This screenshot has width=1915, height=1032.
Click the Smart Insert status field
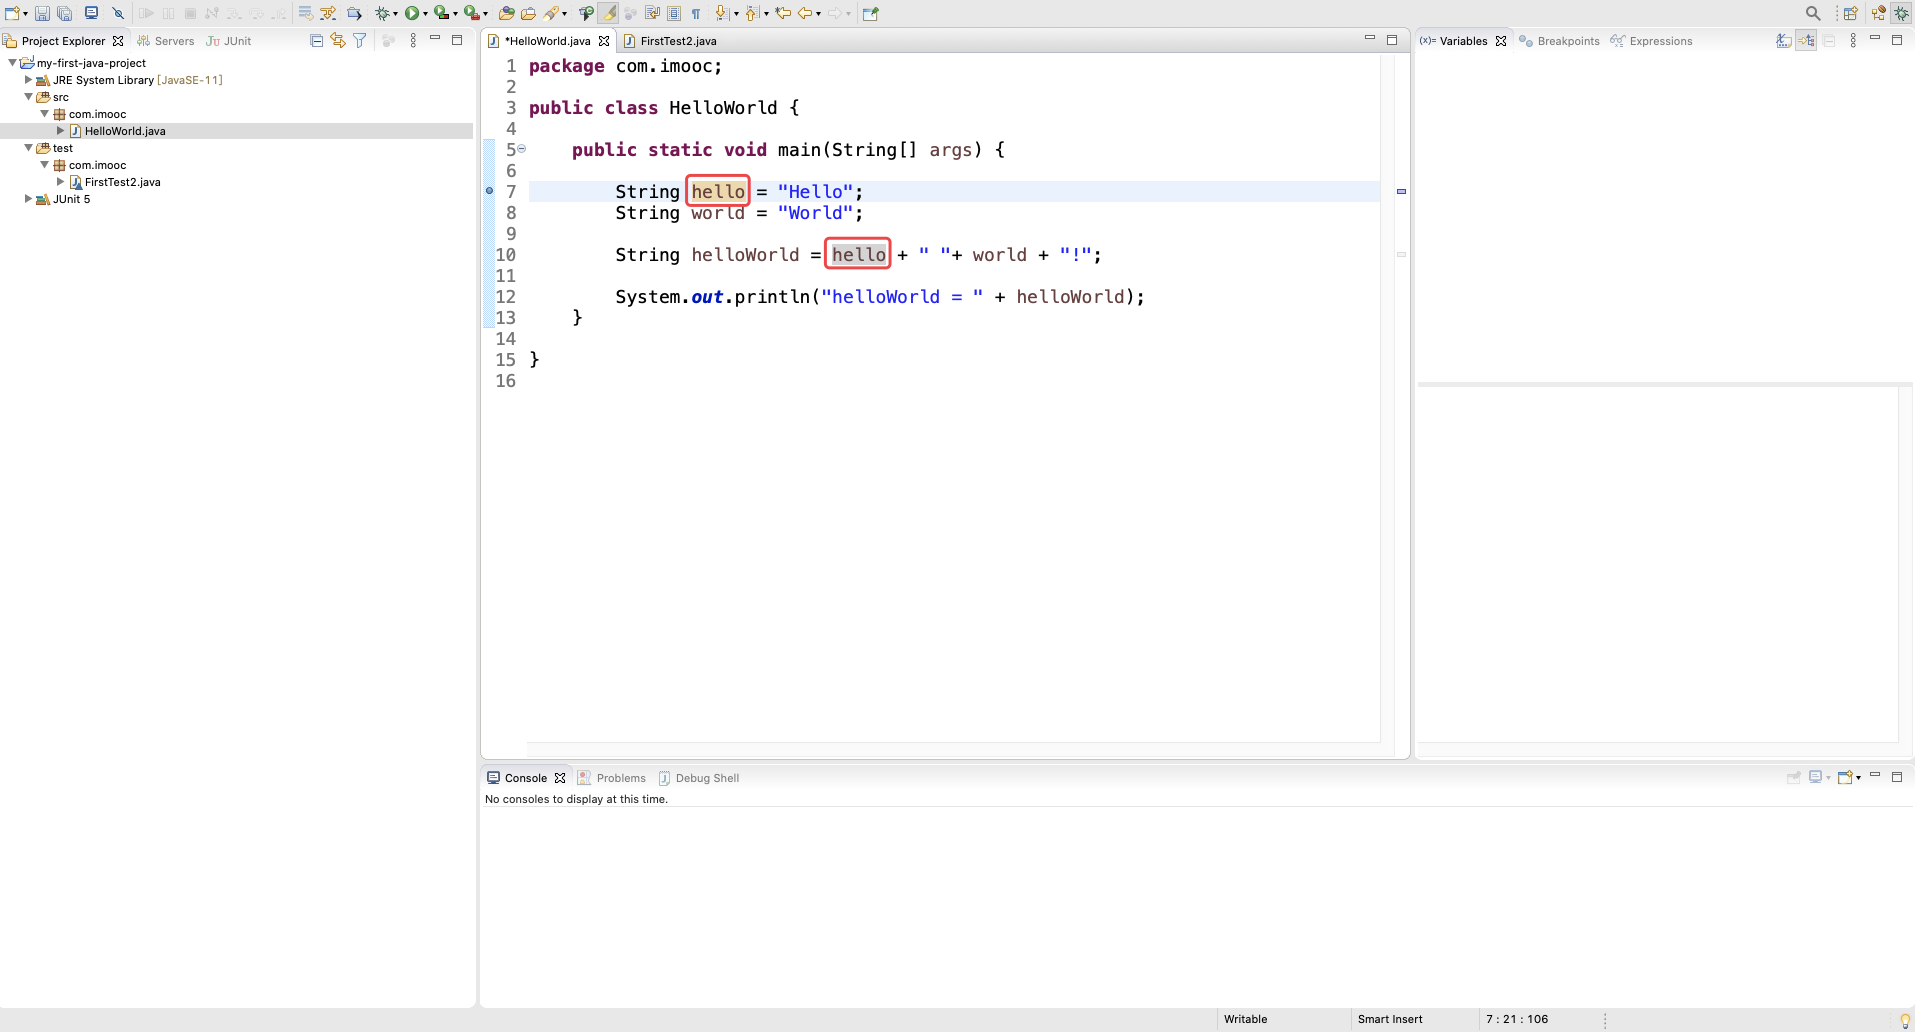coord(1390,1019)
